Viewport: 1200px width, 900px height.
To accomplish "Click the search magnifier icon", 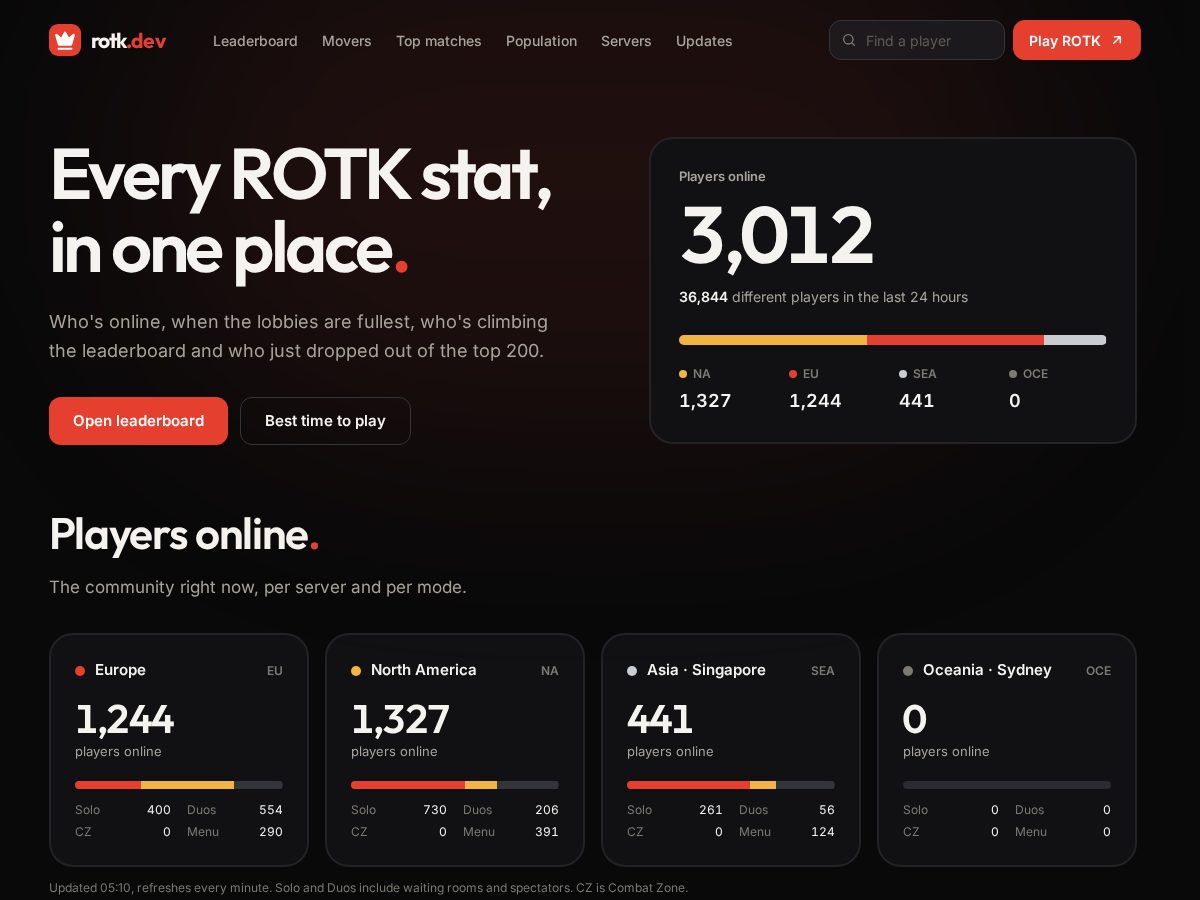I will pyautogui.click(x=849, y=41).
